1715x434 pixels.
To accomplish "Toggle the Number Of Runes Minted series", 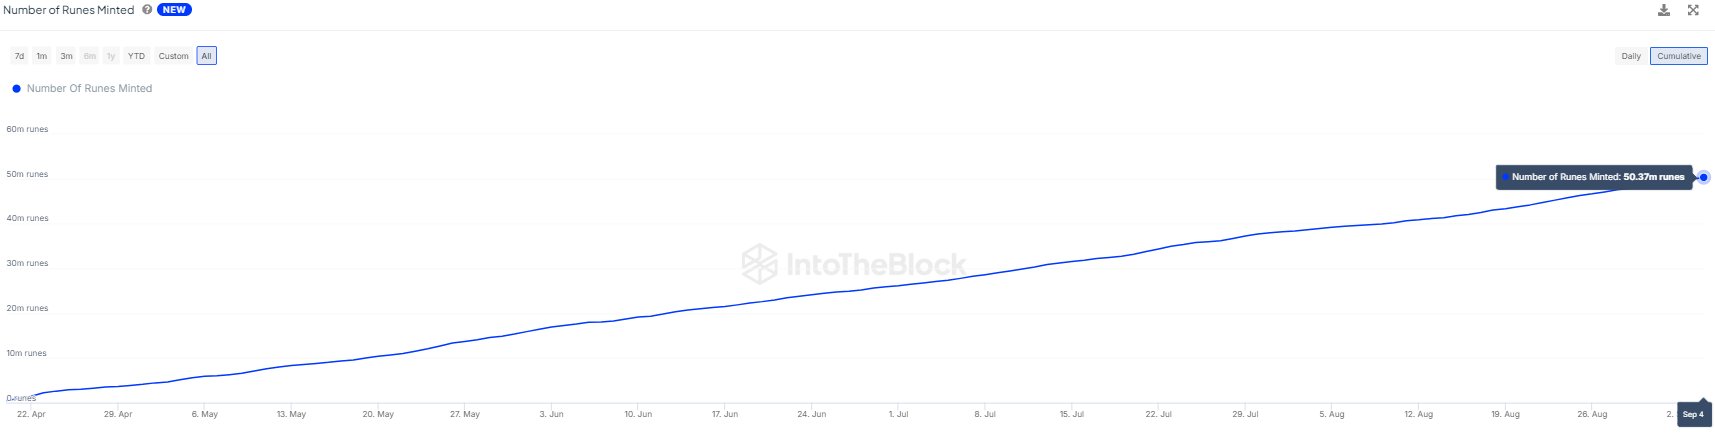I will pos(89,89).
